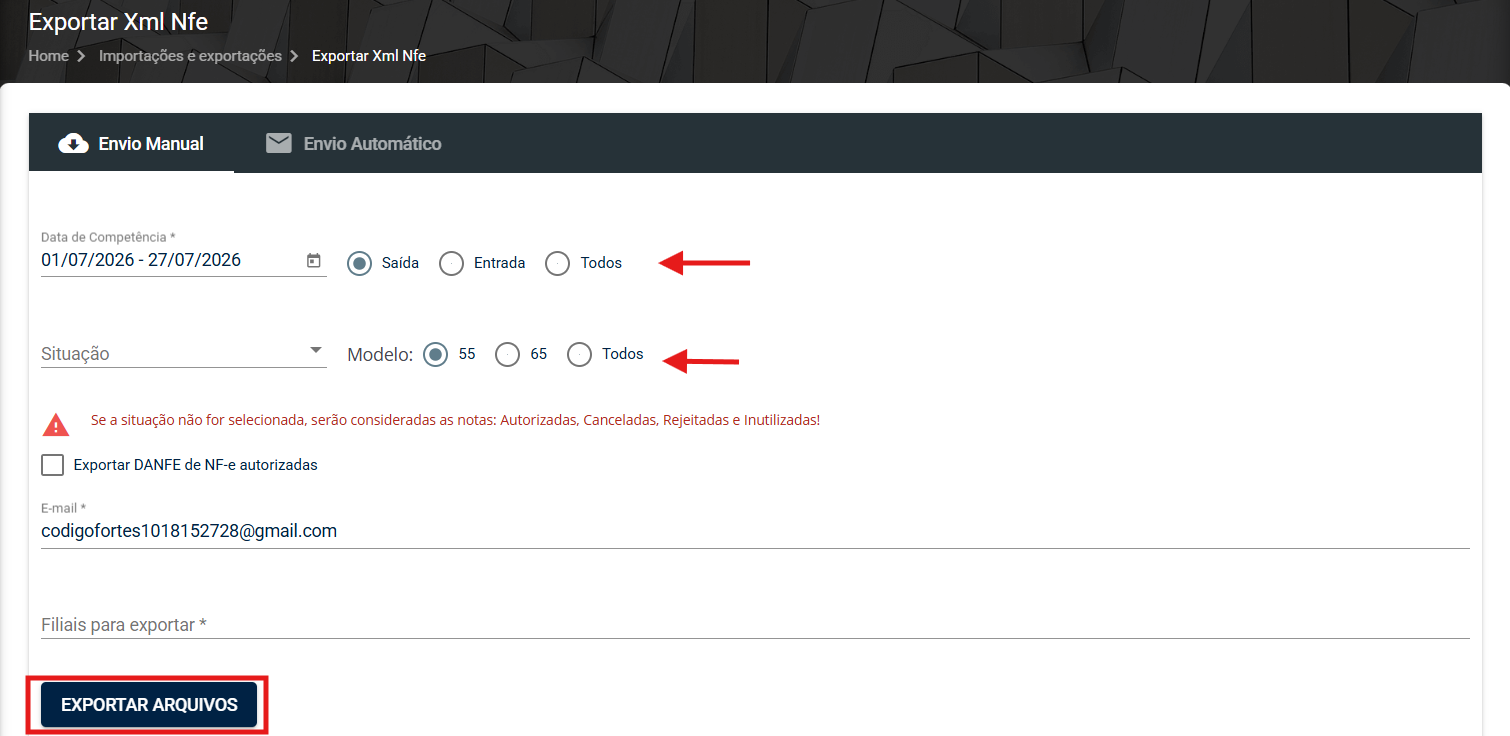Click breadcrumb chevron after Home
1510x736 pixels.
[x=82, y=56]
